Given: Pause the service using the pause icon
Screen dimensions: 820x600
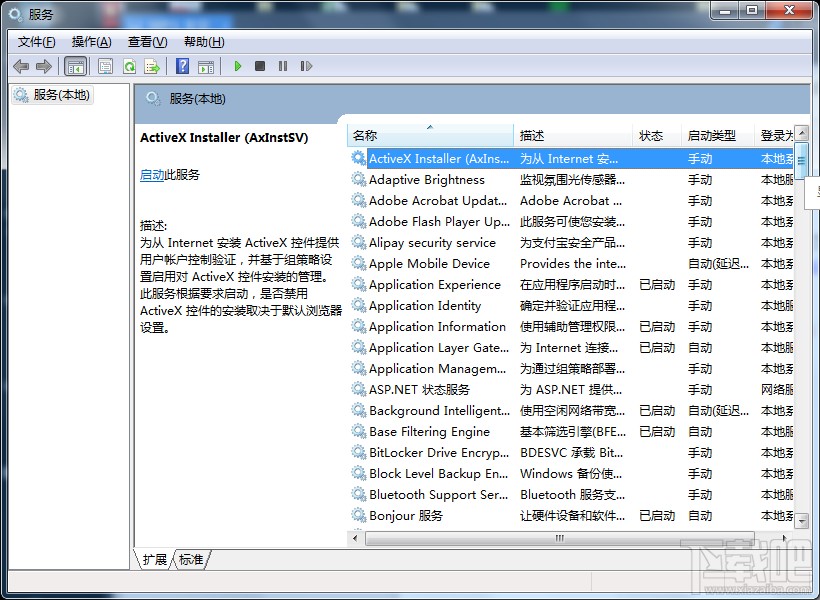Looking at the screenshot, I should pyautogui.click(x=281, y=65).
